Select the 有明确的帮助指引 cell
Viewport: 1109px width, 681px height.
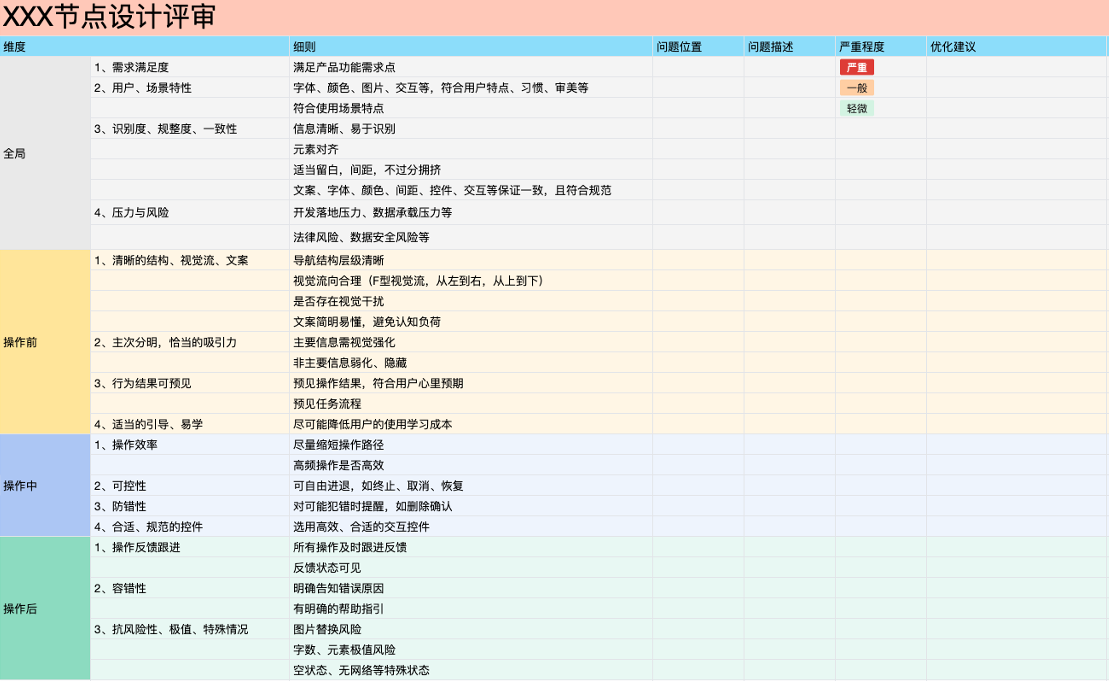click(471, 609)
